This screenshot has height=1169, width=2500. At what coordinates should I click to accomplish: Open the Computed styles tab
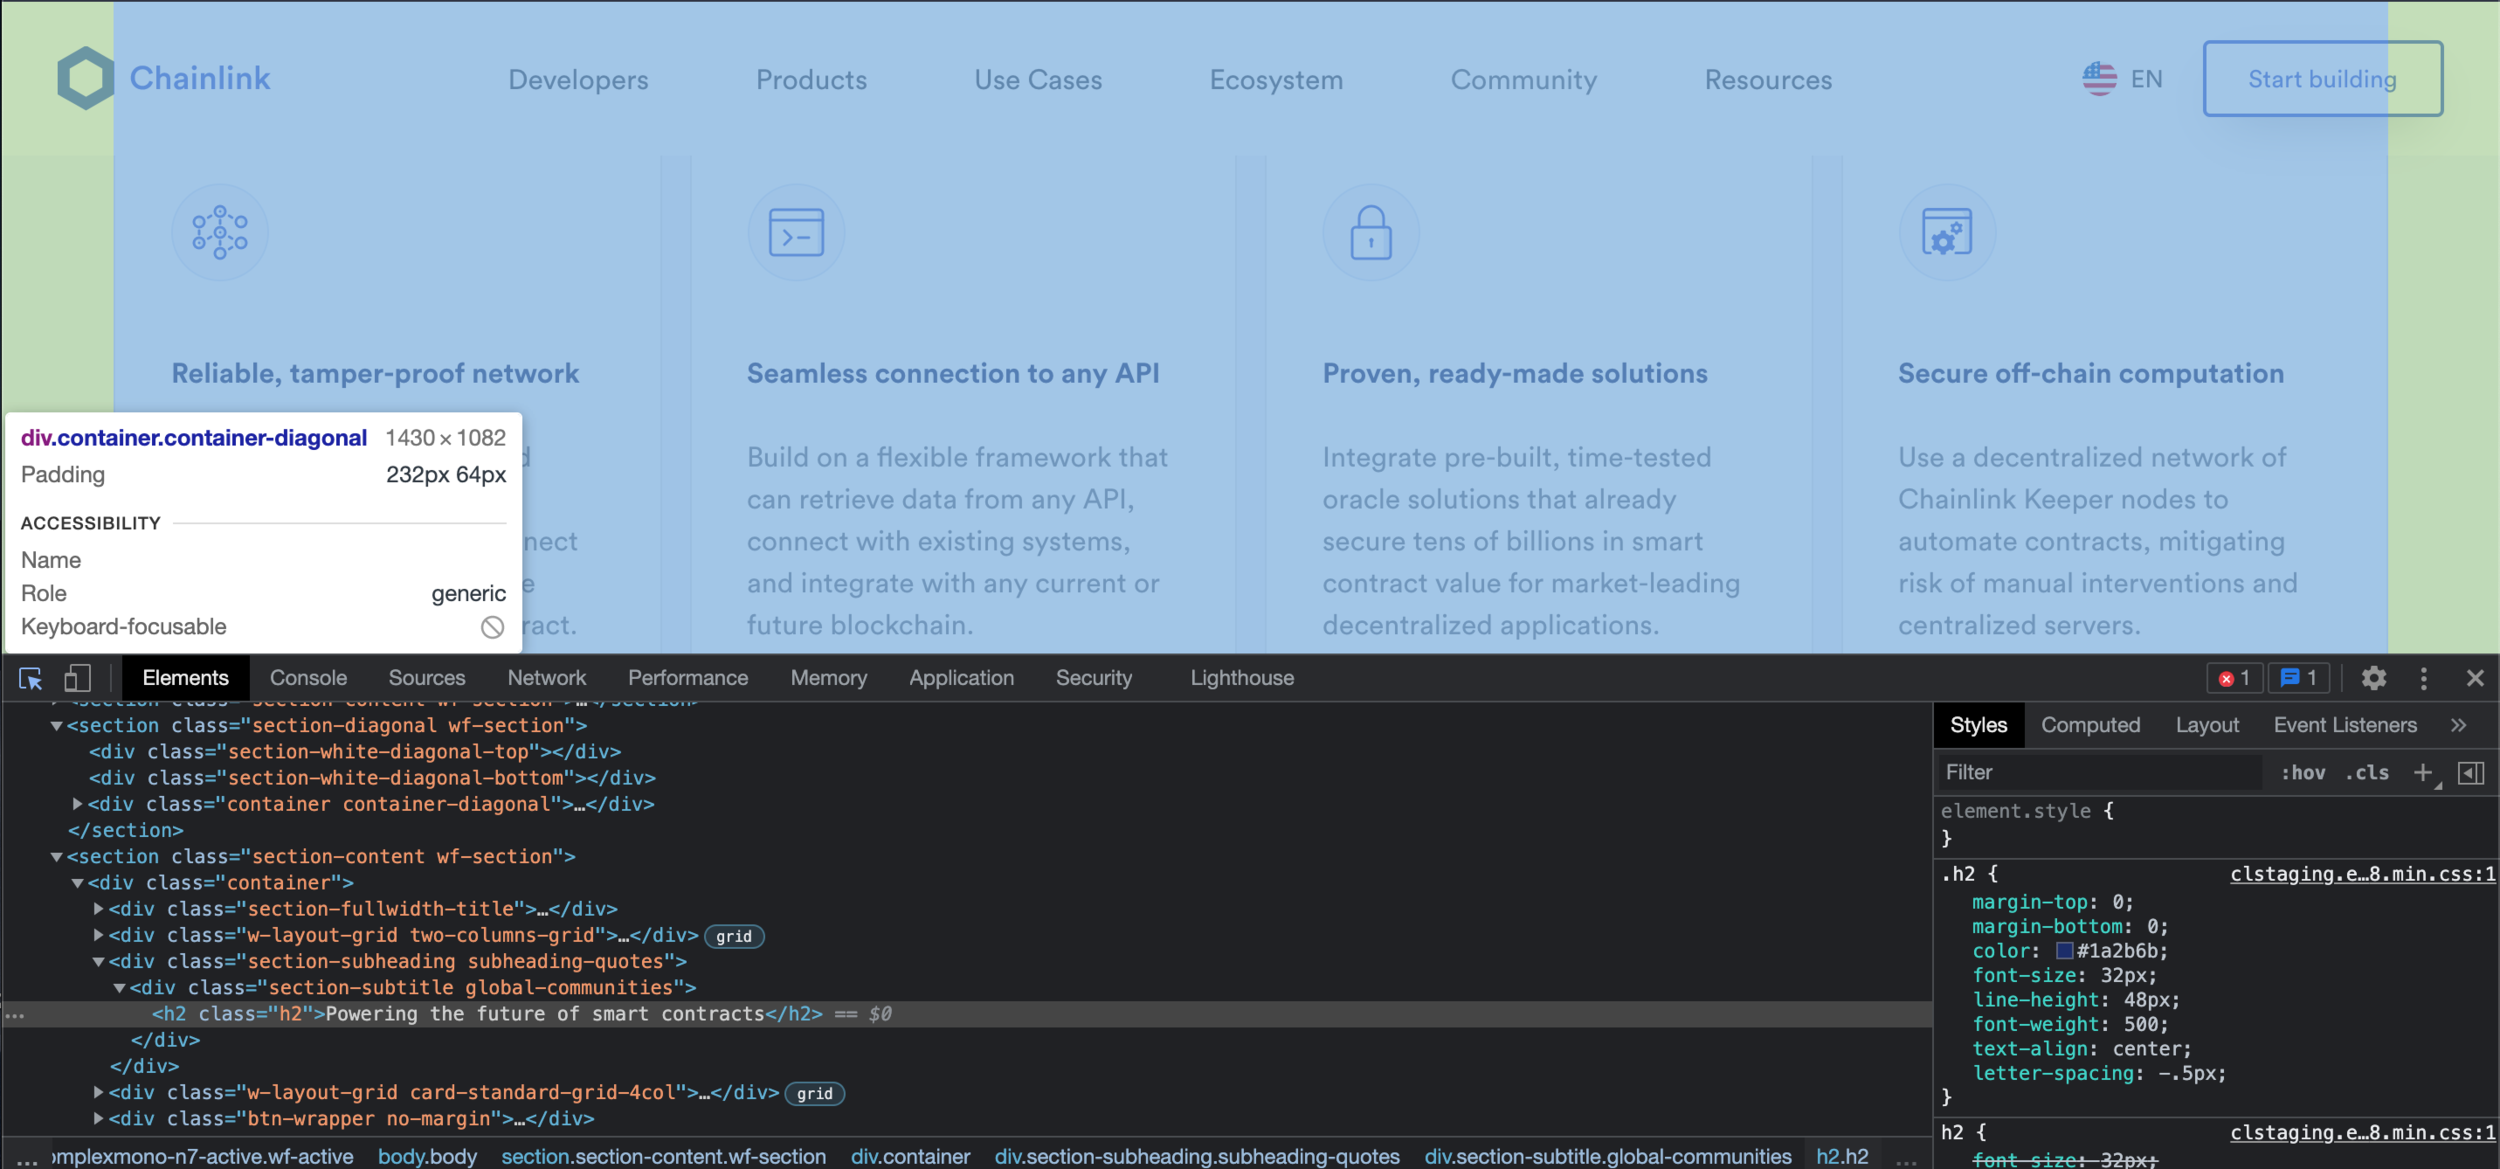[2091, 724]
